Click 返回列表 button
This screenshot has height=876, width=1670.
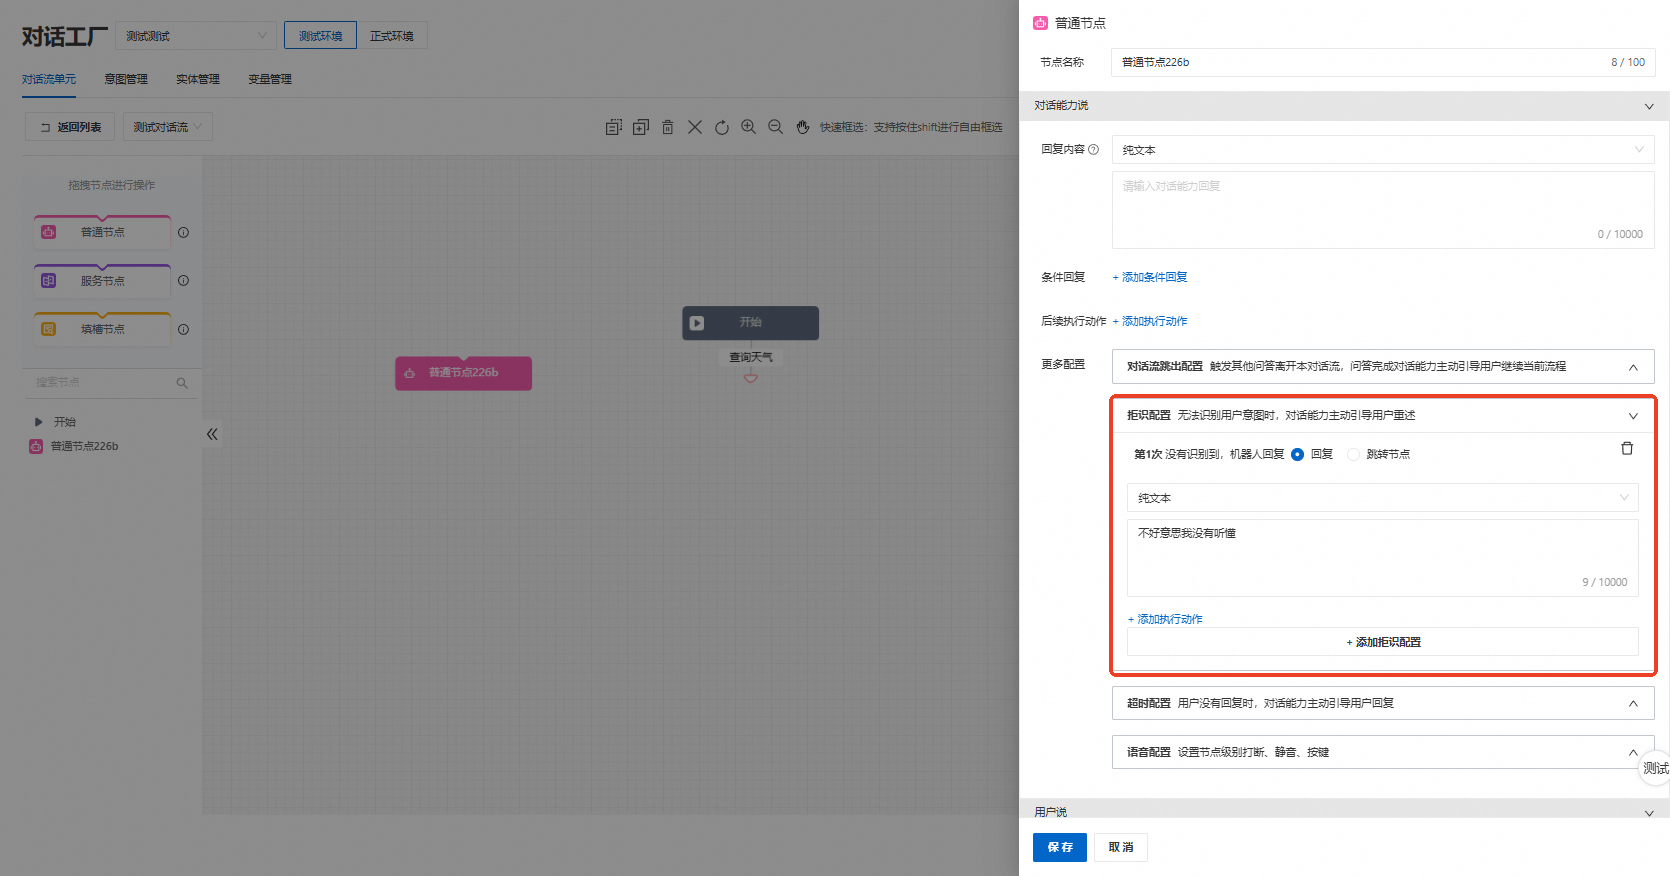[x=70, y=127]
